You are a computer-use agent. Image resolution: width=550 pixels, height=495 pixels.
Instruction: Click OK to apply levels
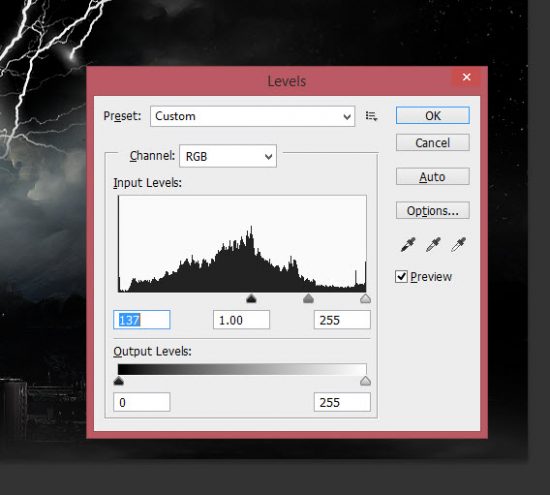[x=432, y=115]
